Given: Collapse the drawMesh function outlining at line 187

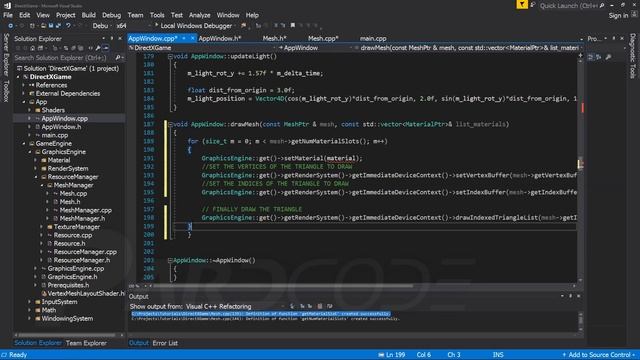Looking at the screenshot, I should click(170, 124).
